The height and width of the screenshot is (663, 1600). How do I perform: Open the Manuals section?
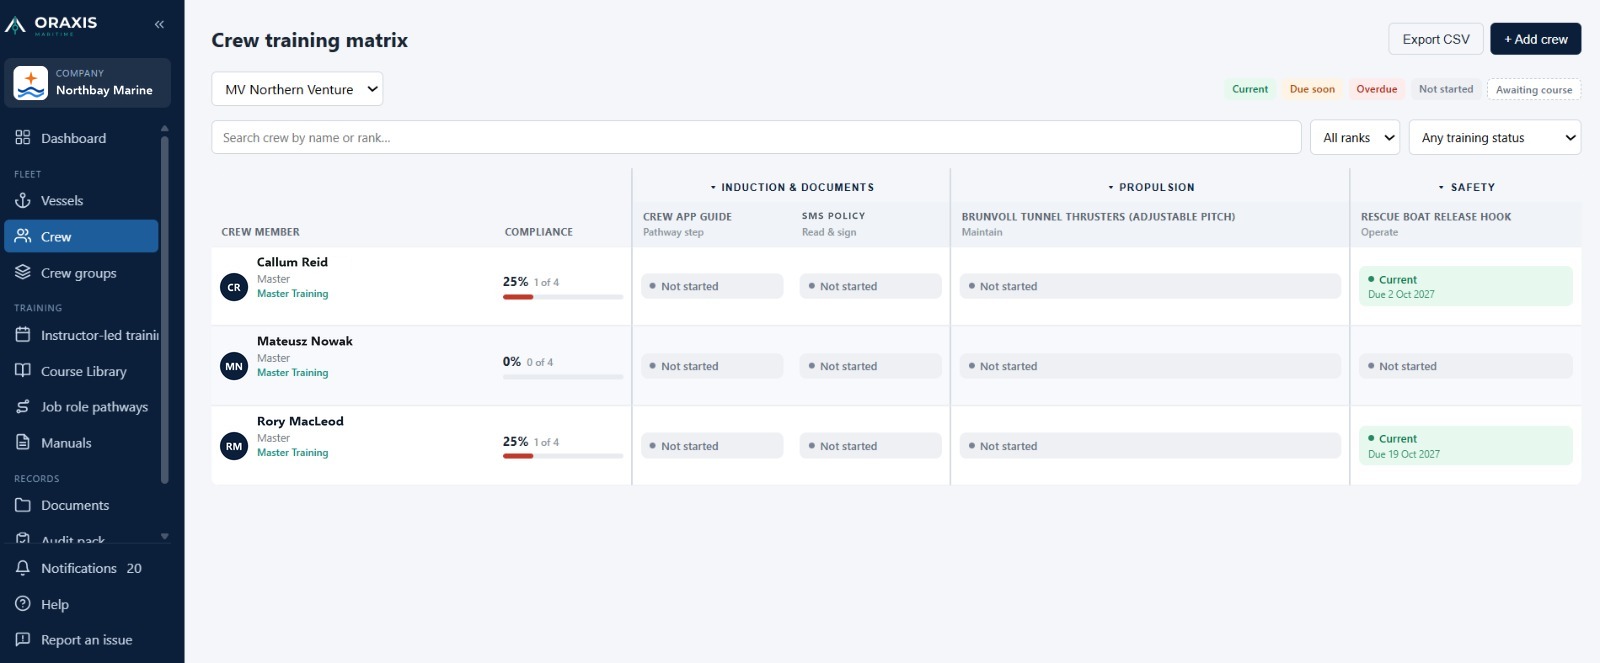coord(82,443)
